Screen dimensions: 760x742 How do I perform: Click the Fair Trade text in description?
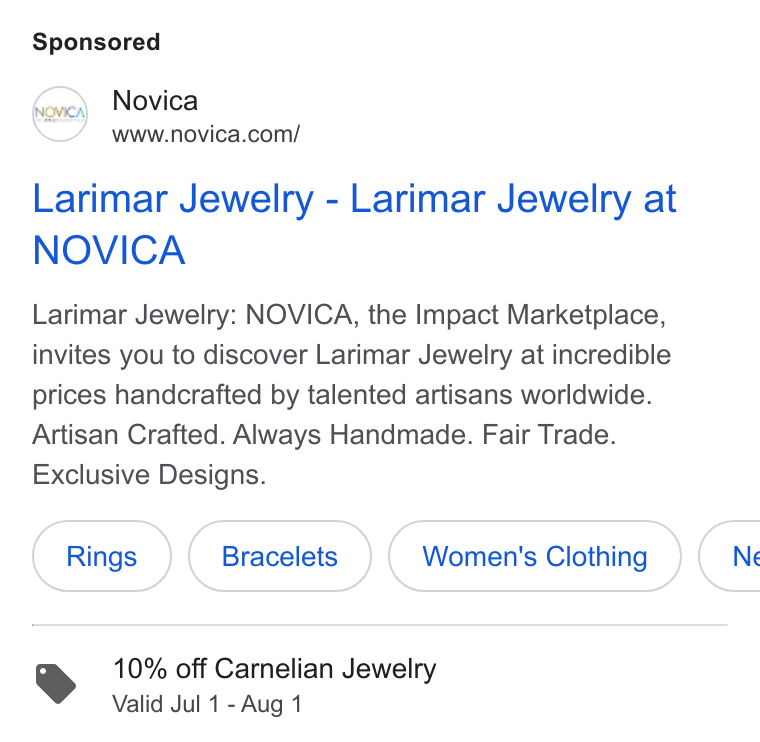[549, 435]
